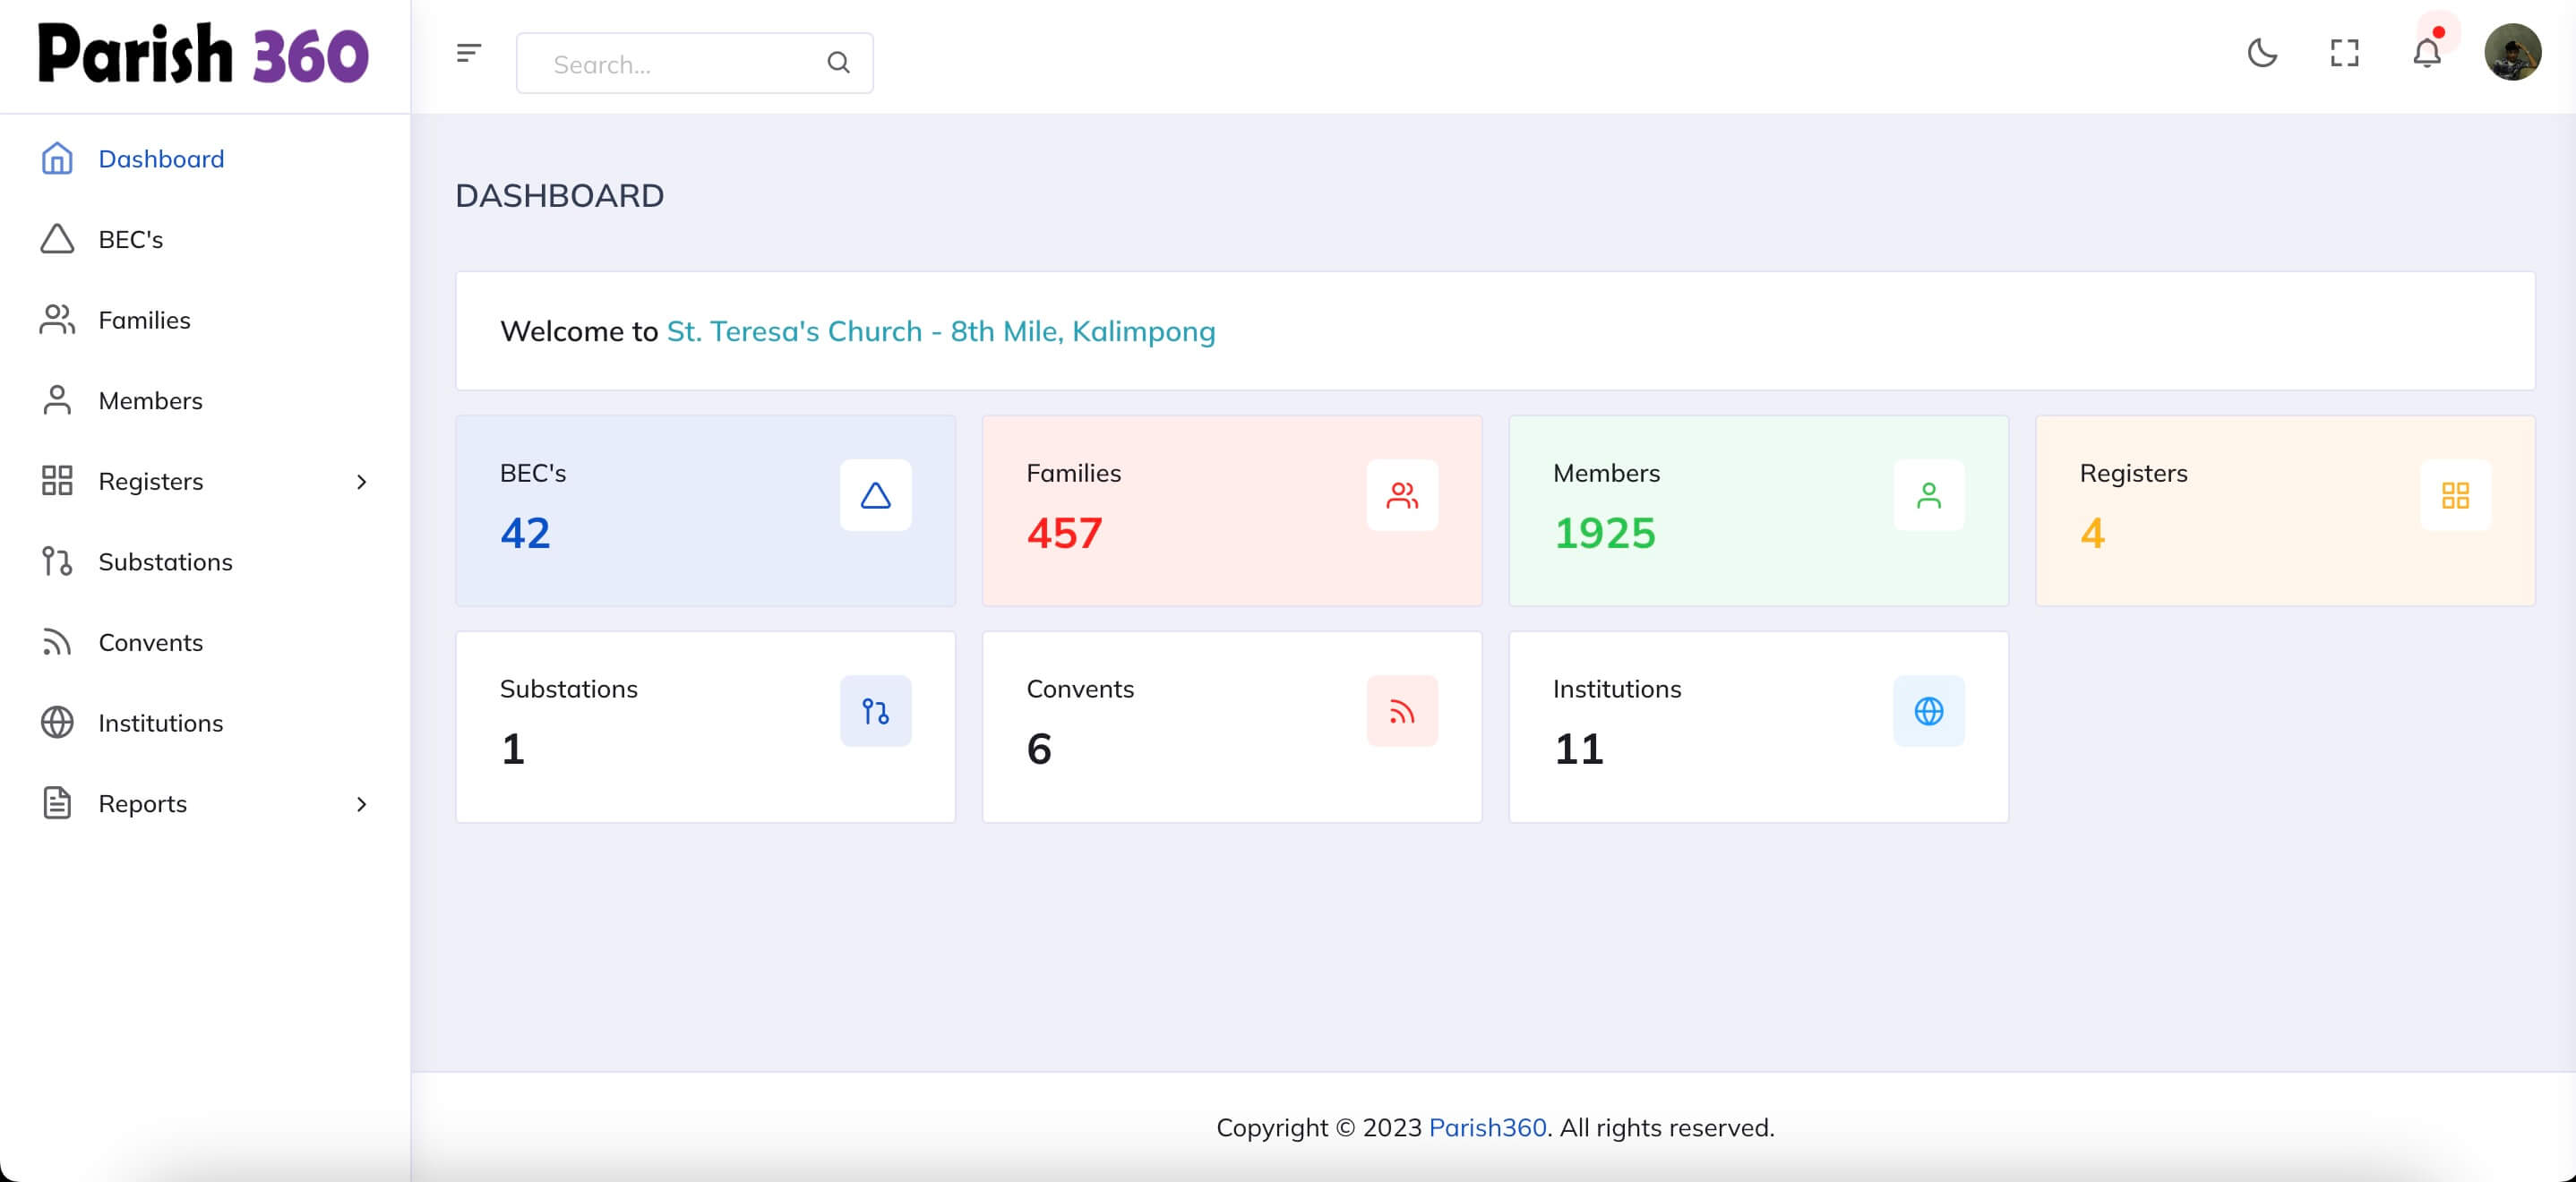Click the Substations card branch icon
Image resolution: width=2576 pixels, height=1182 pixels.
pos(875,711)
